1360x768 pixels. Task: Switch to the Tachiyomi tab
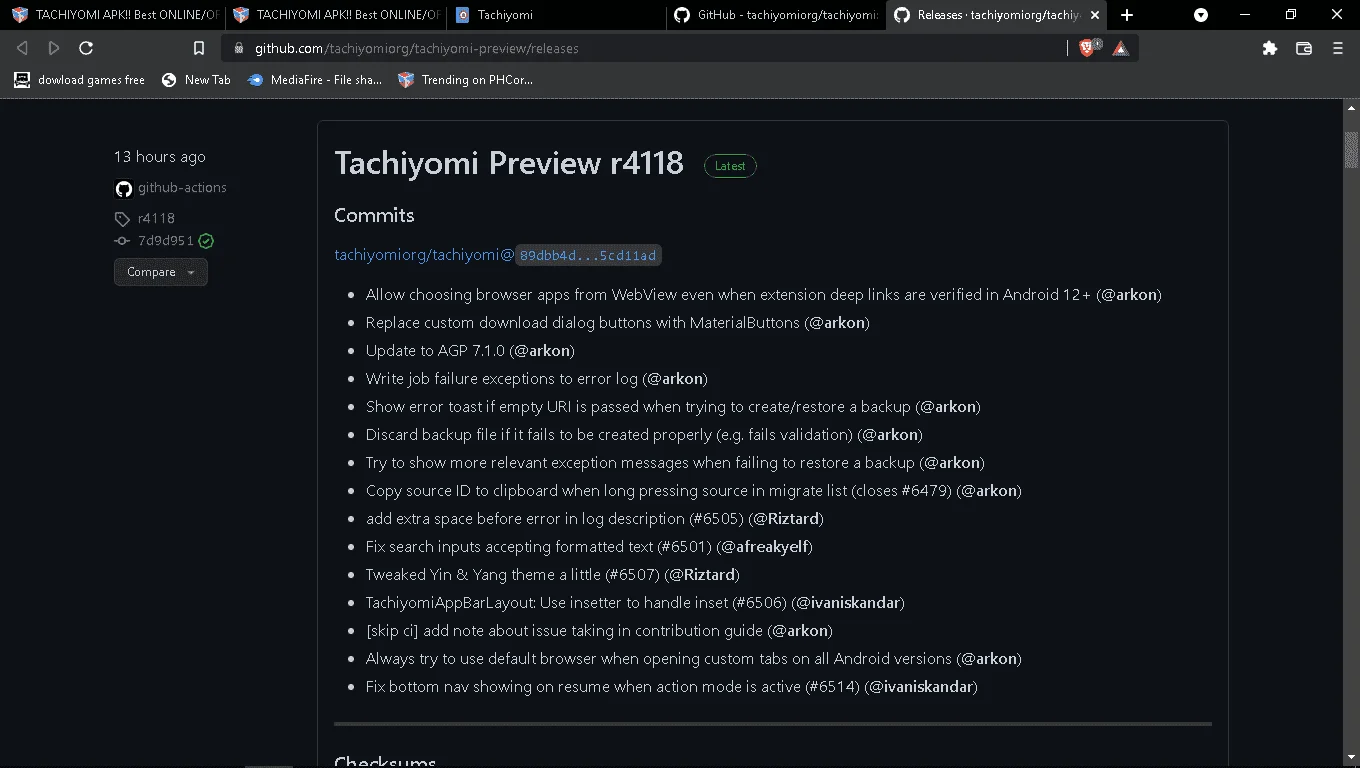click(x=555, y=15)
